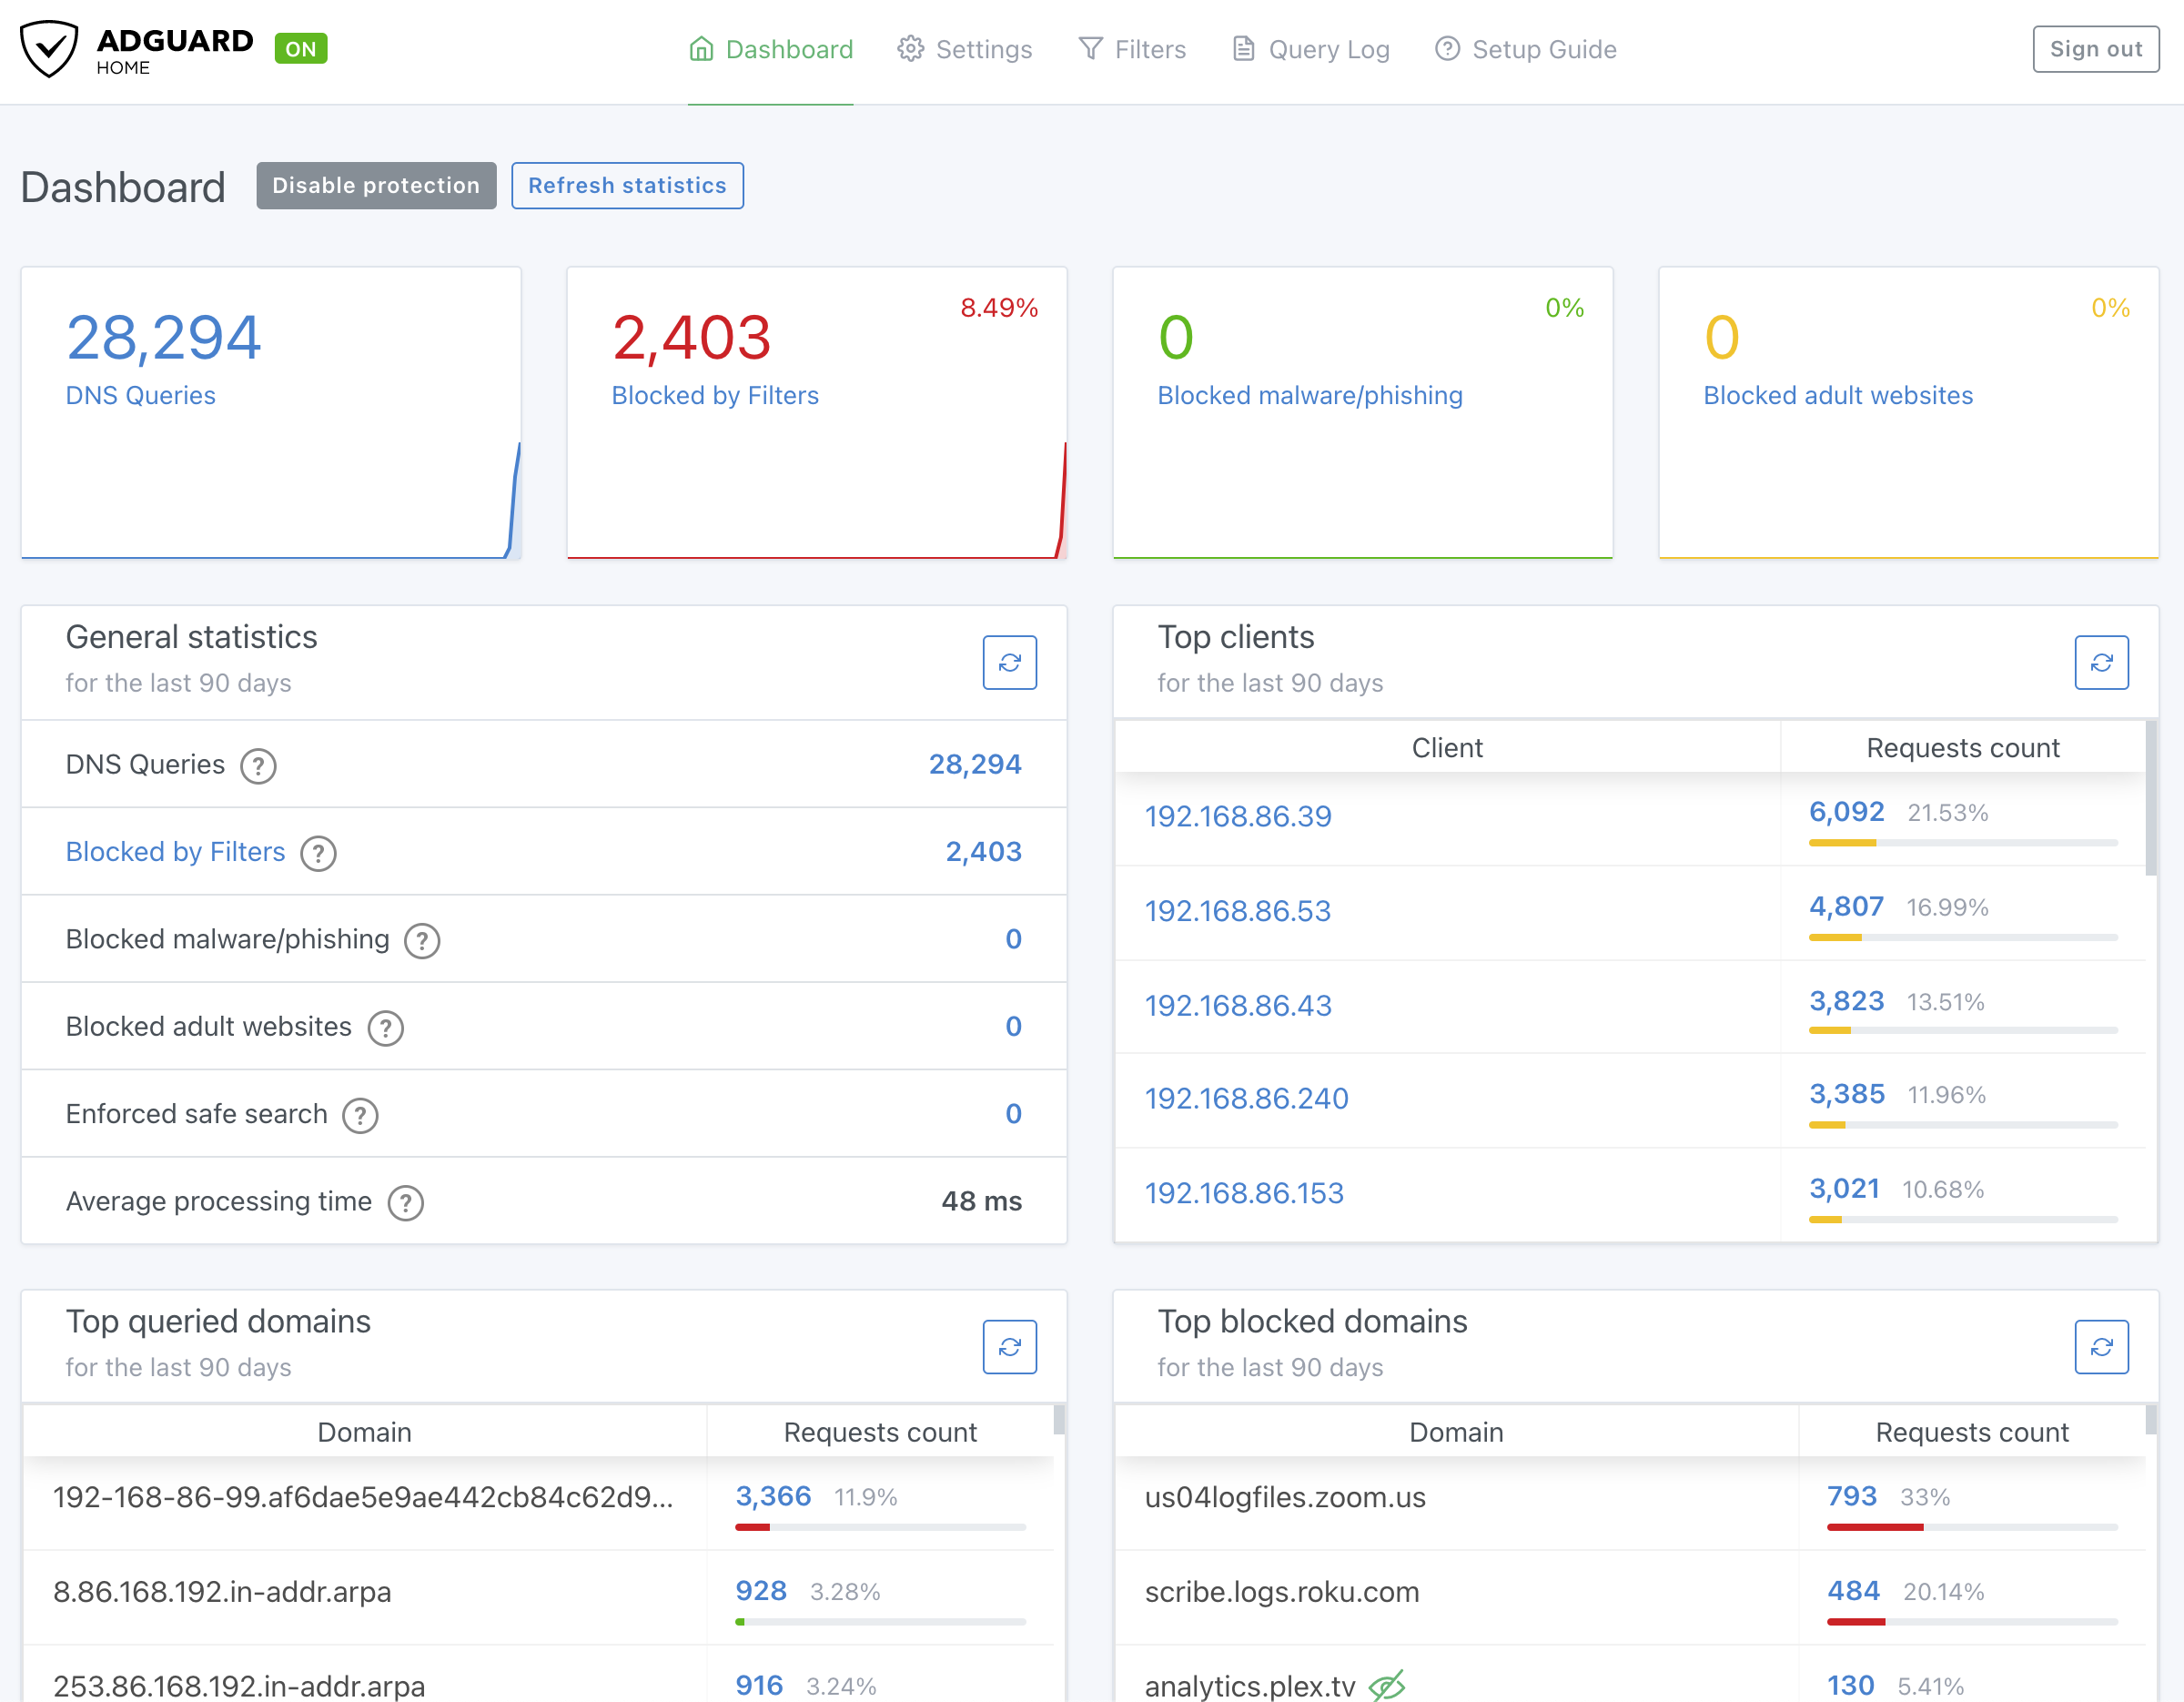Select client 192.168.86.43
Screen dimensions: 2184x1702
(1238, 1006)
